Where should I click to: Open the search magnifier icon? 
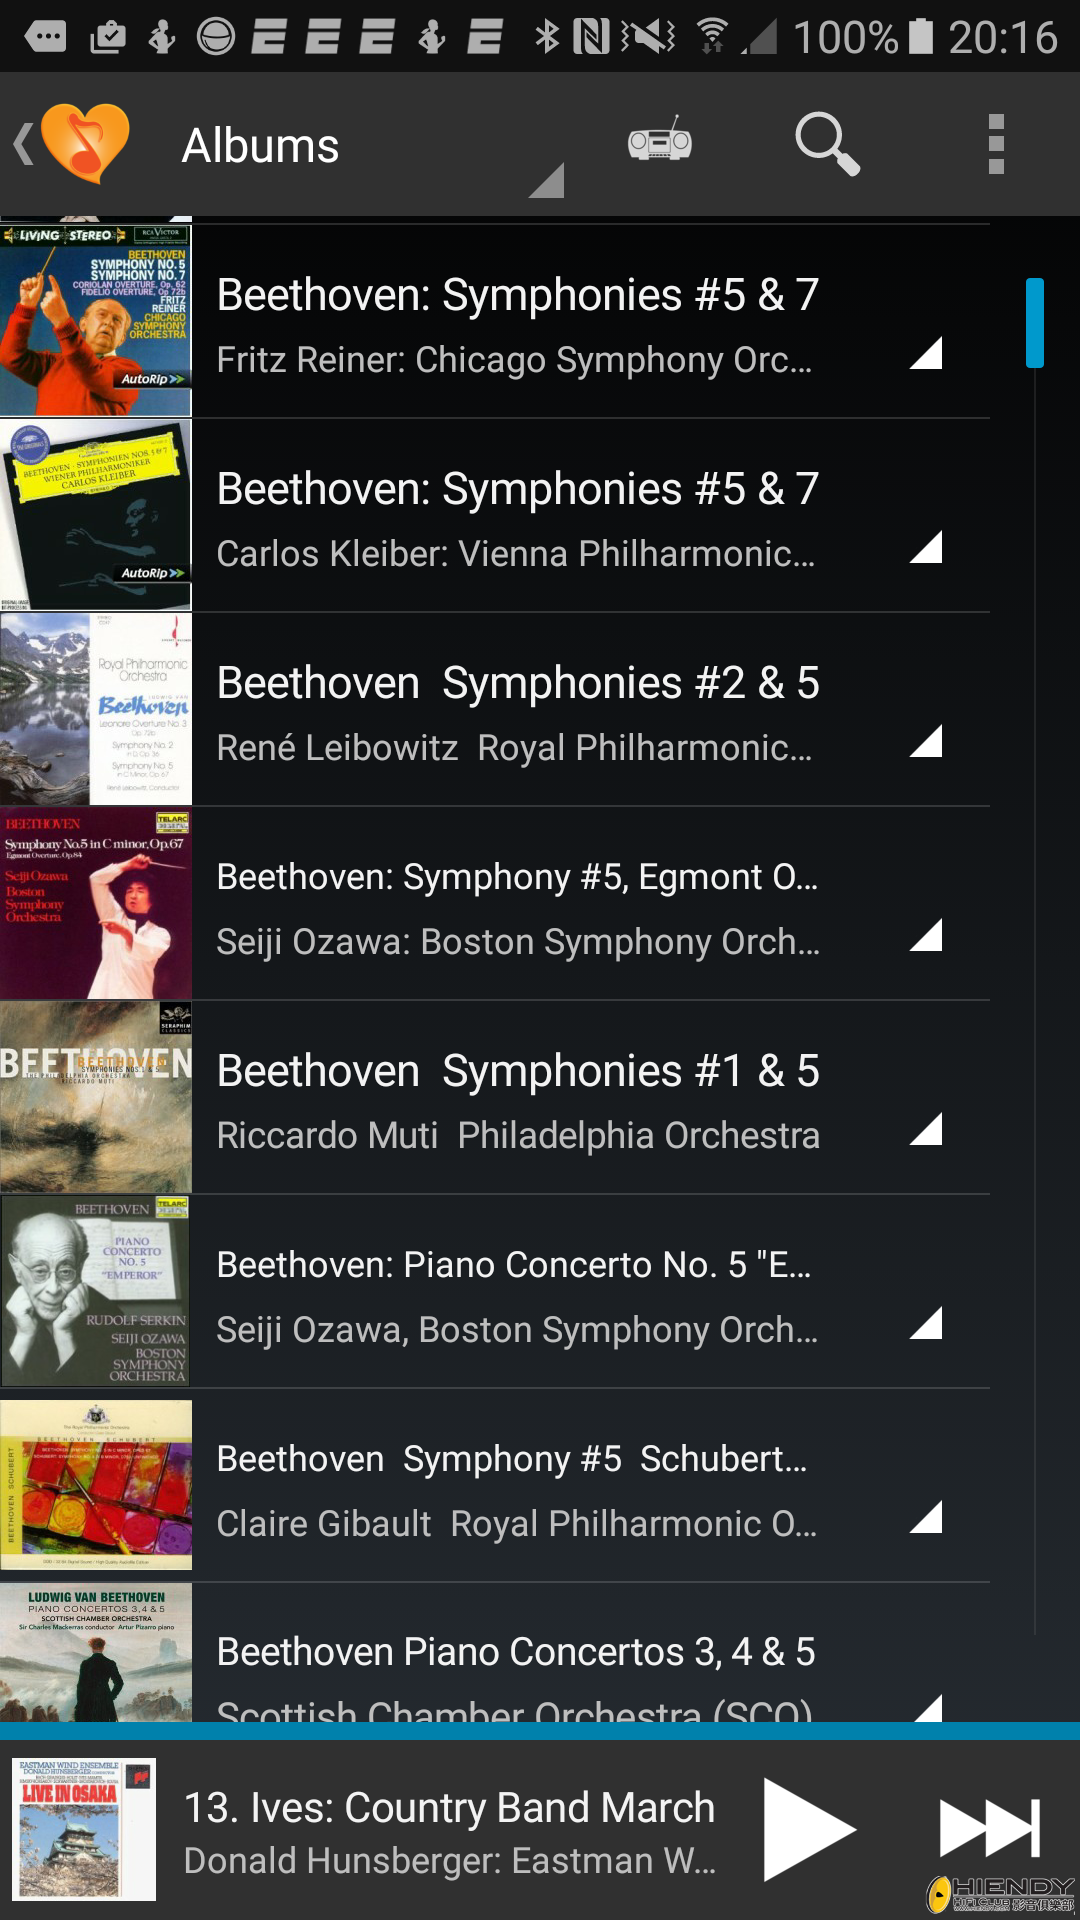826,144
